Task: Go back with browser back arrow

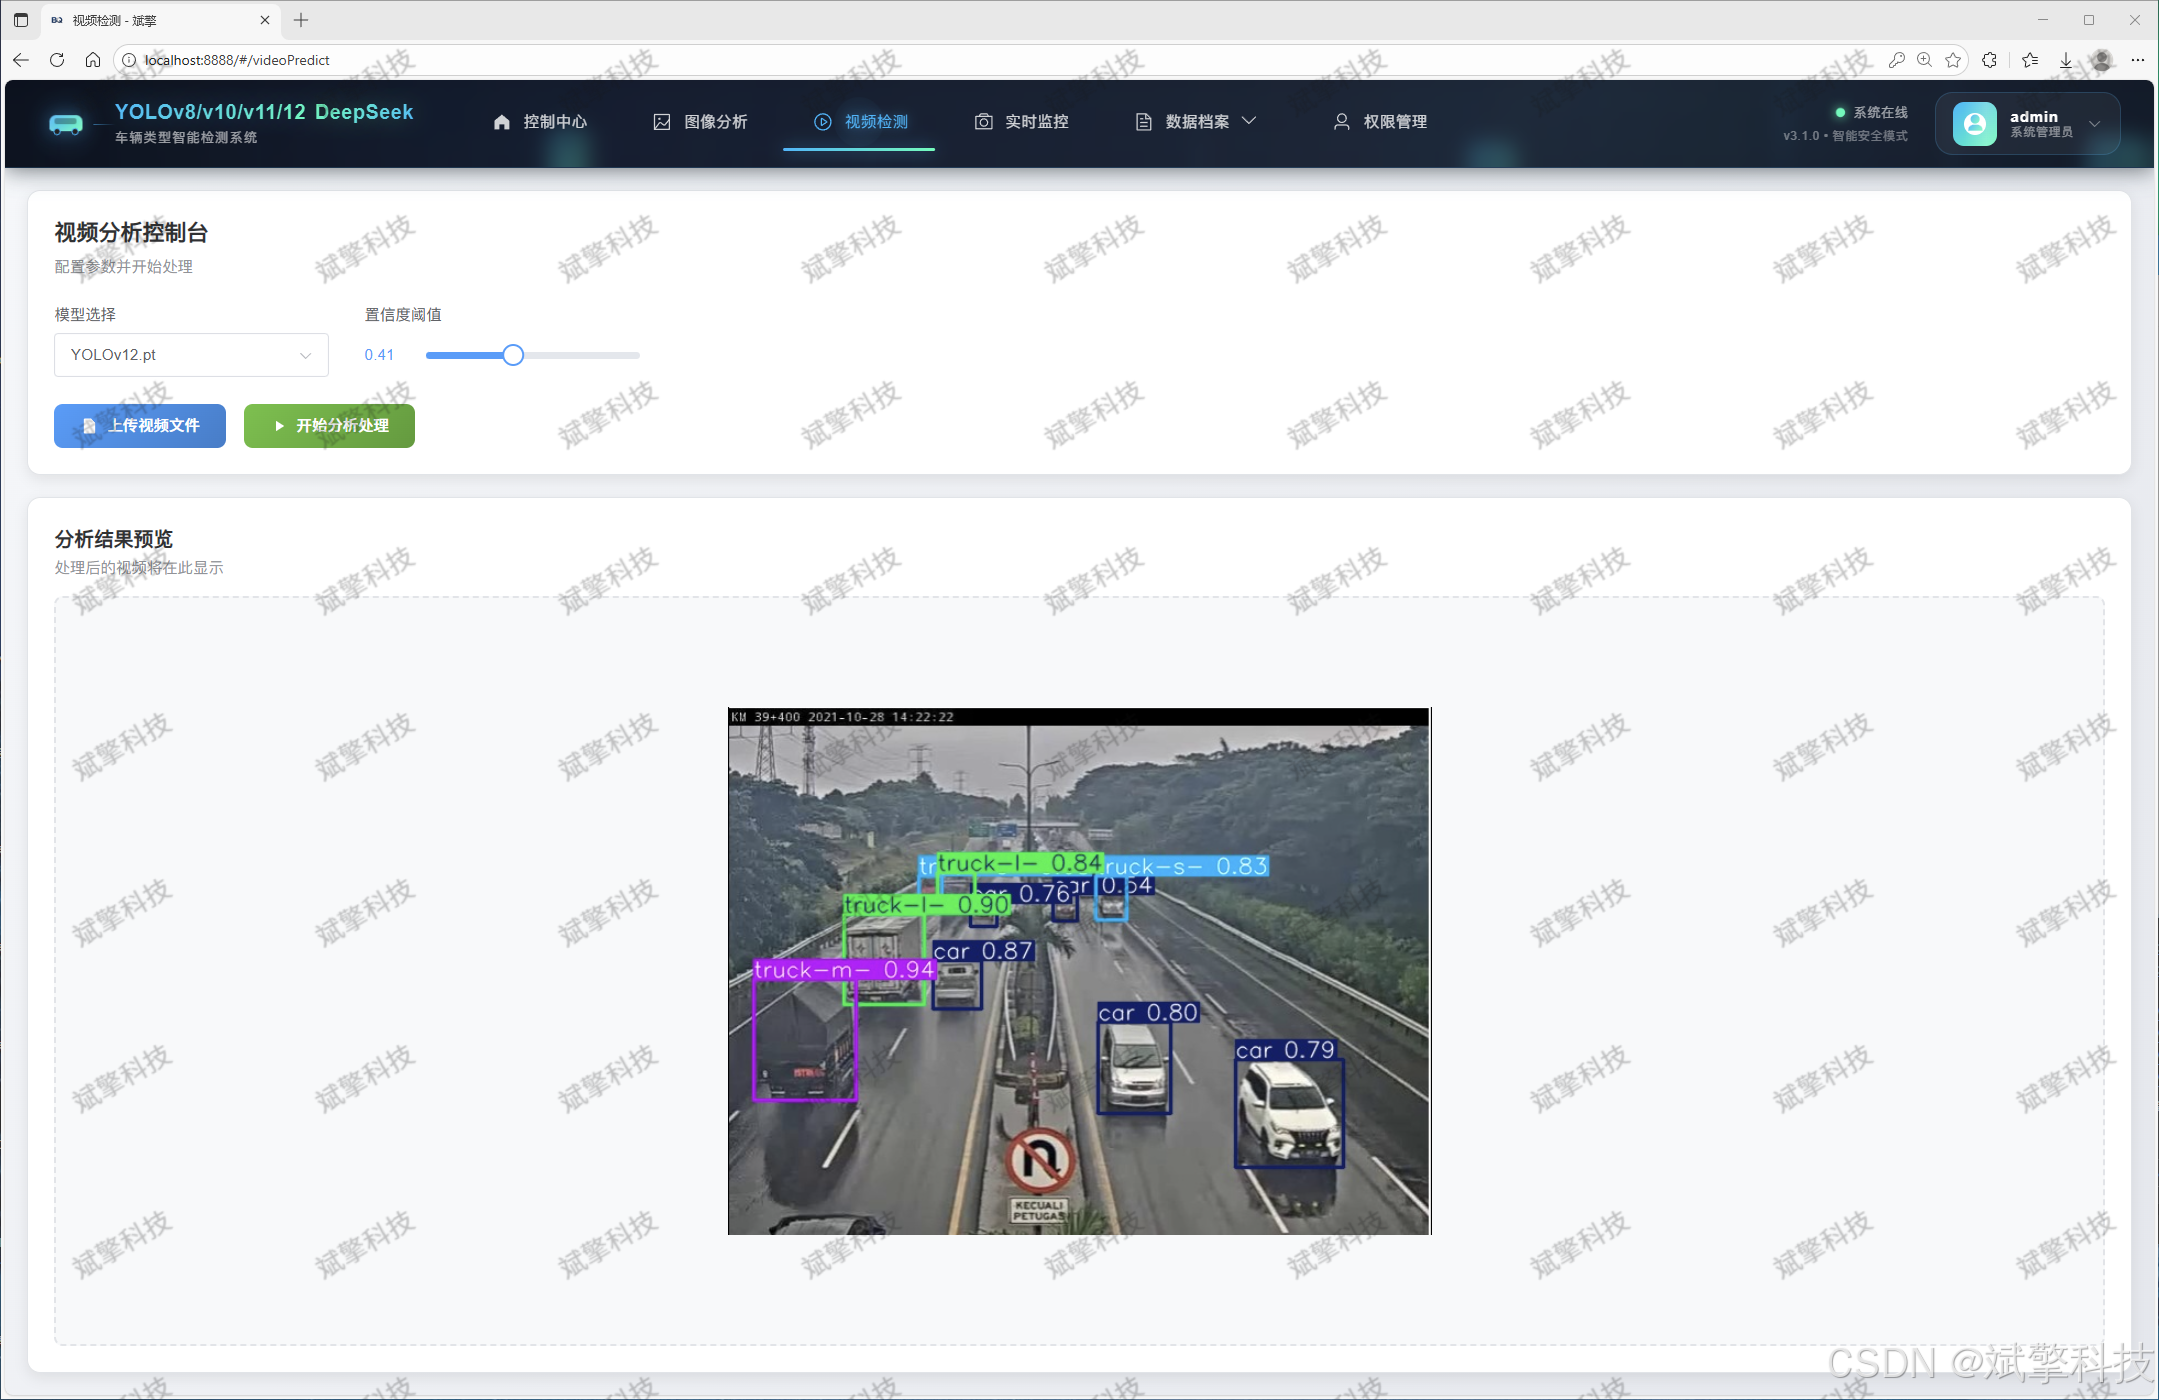Action: tap(21, 60)
